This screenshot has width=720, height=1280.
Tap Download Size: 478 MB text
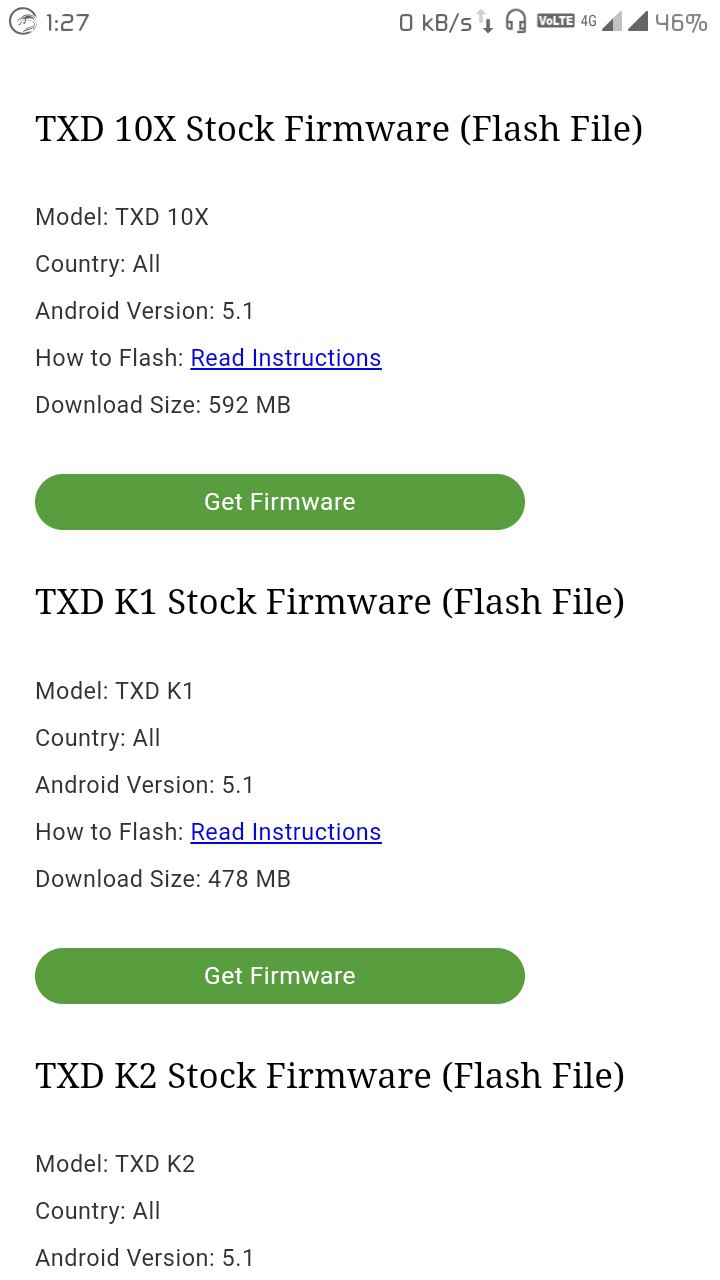[x=163, y=879]
